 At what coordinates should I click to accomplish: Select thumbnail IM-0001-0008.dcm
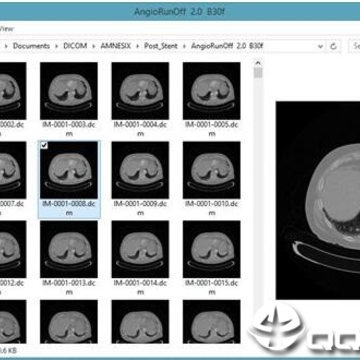click(69, 170)
